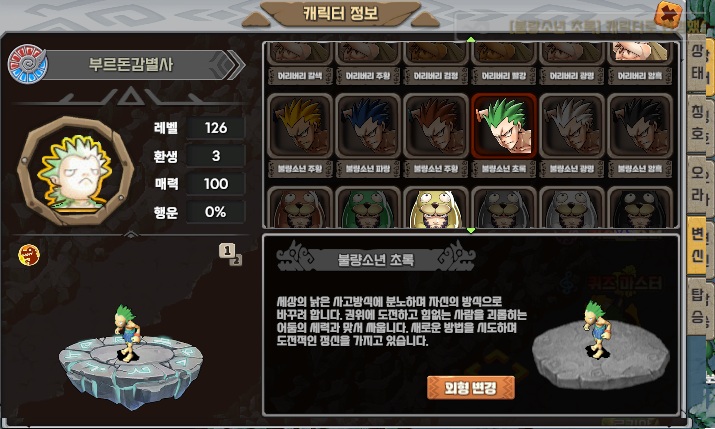Open the 칭호 side tab

tap(697, 123)
